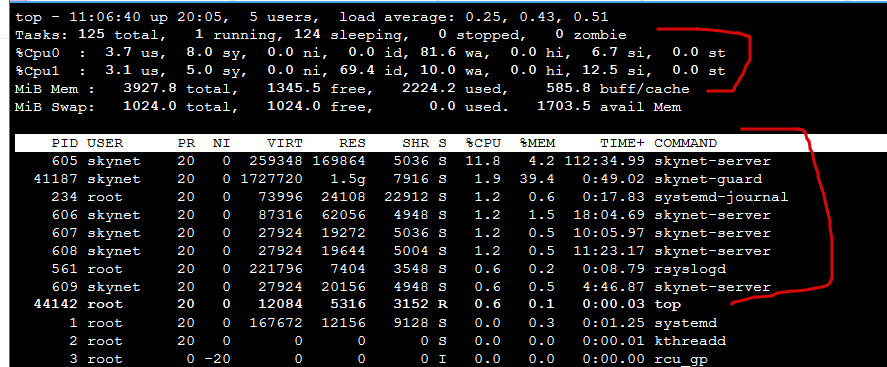Select PID 605 in the process list
The height and width of the screenshot is (367, 887).
pos(64,161)
